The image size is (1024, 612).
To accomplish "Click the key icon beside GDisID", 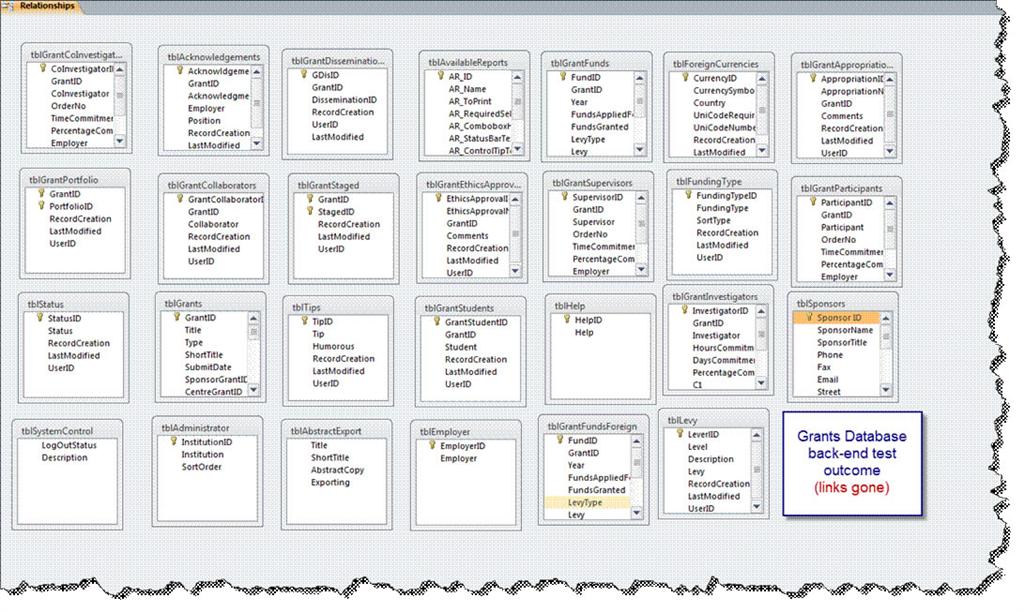I will (304, 74).
